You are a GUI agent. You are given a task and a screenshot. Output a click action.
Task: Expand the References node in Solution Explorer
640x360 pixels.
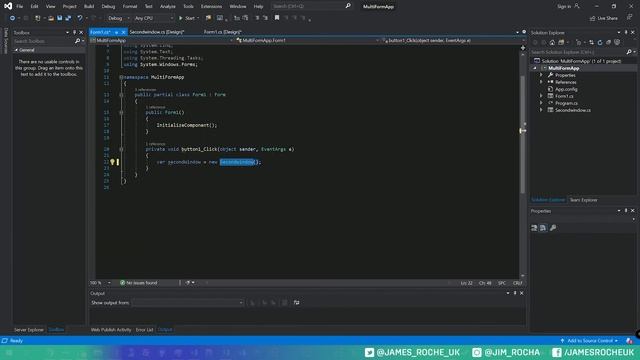pyautogui.click(x=541, y=82)
